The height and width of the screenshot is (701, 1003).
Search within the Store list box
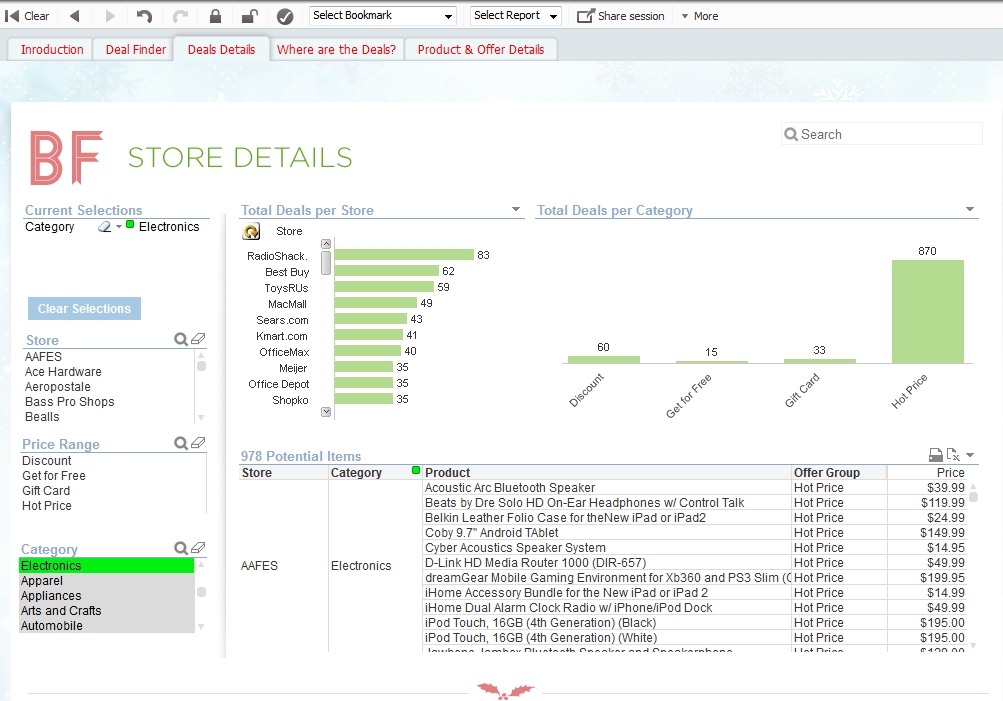(x=181, y=339)
